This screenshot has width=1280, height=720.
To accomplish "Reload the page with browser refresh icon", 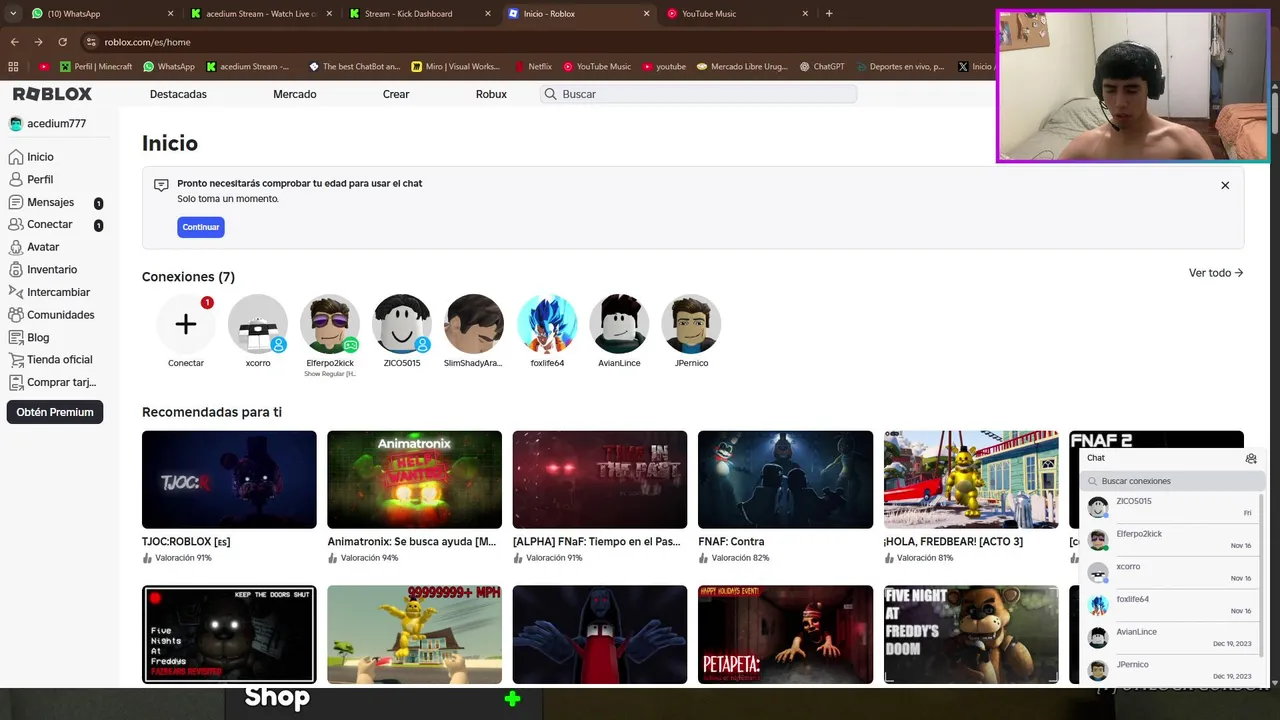I will tap(62, 42).
